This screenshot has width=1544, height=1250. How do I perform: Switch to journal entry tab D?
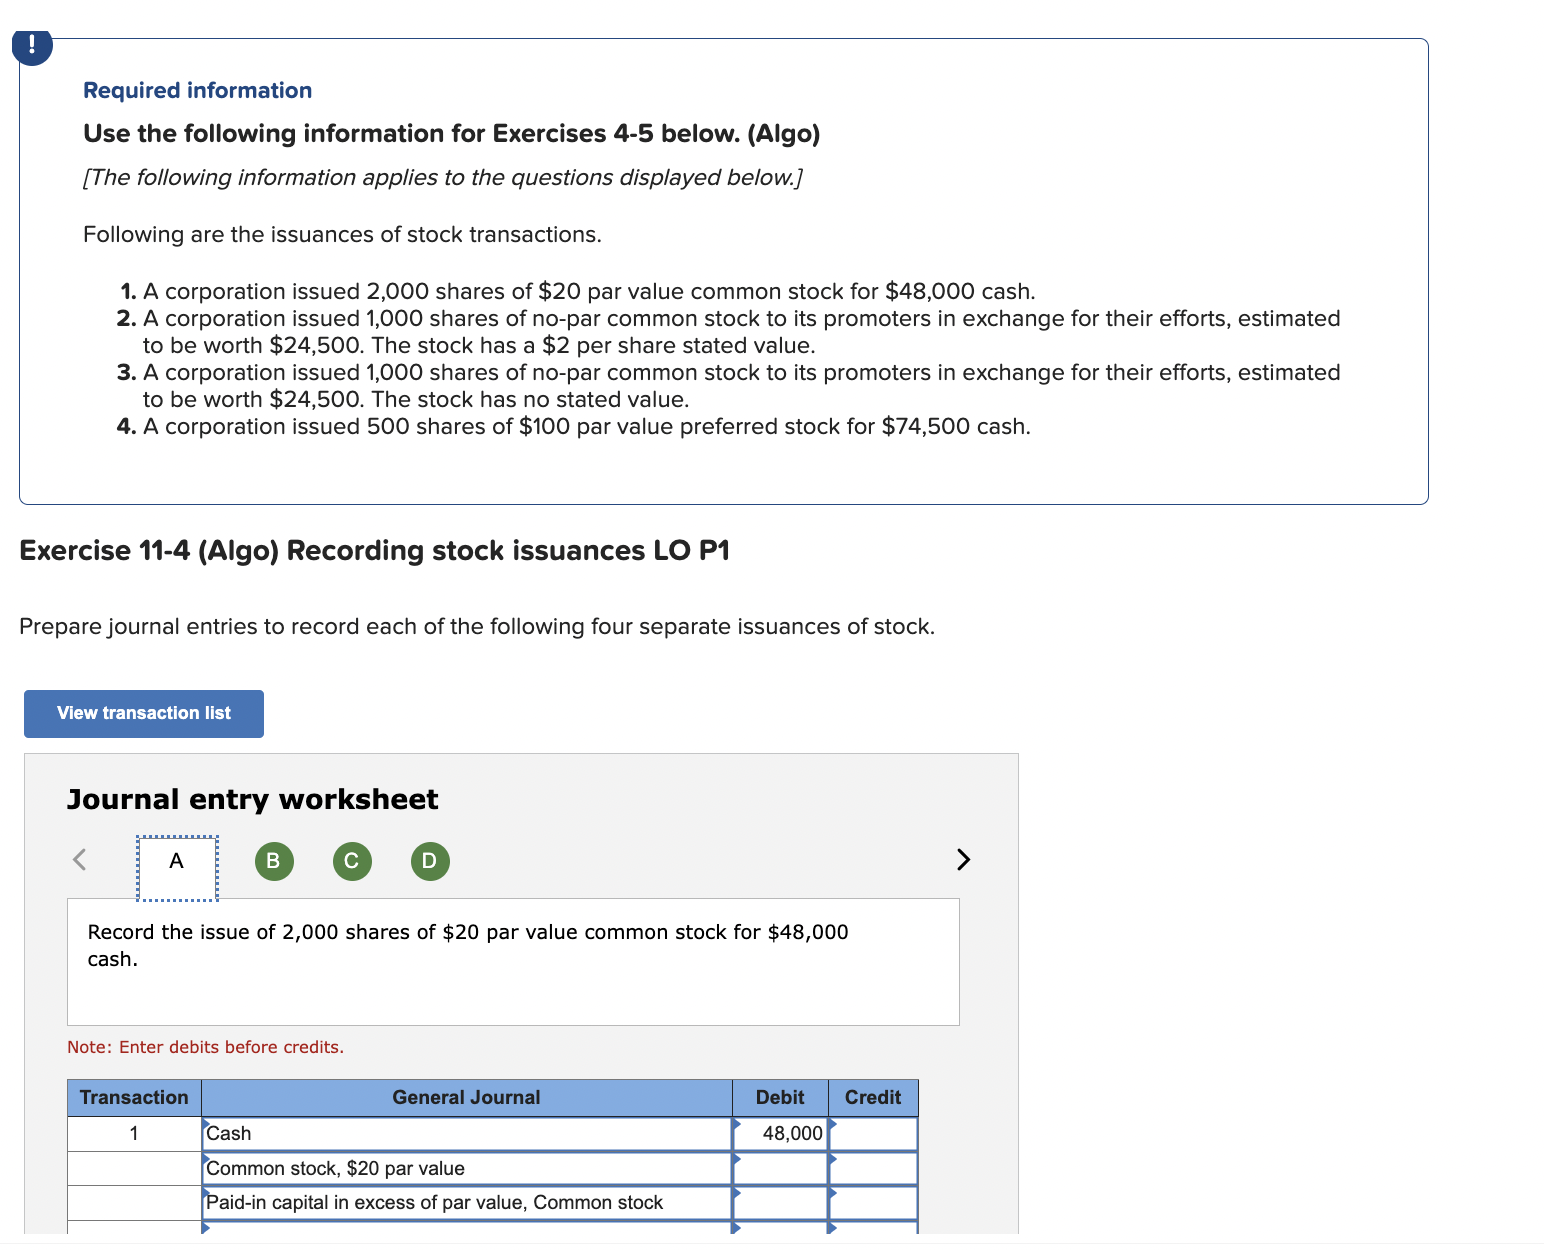(x=430, y=861)
